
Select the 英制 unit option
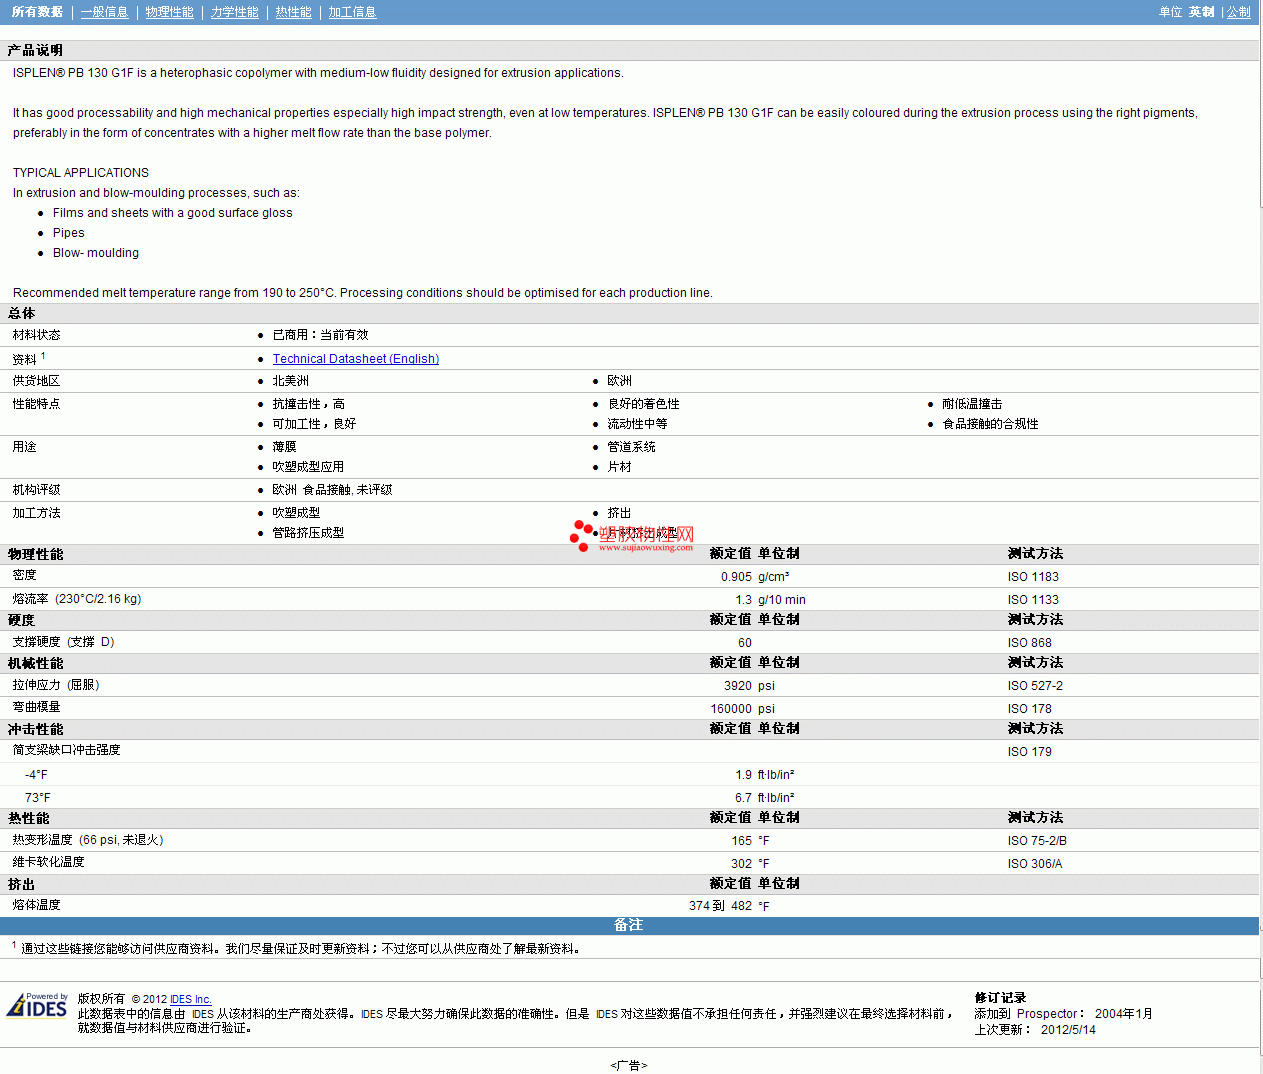[1202, 12]
